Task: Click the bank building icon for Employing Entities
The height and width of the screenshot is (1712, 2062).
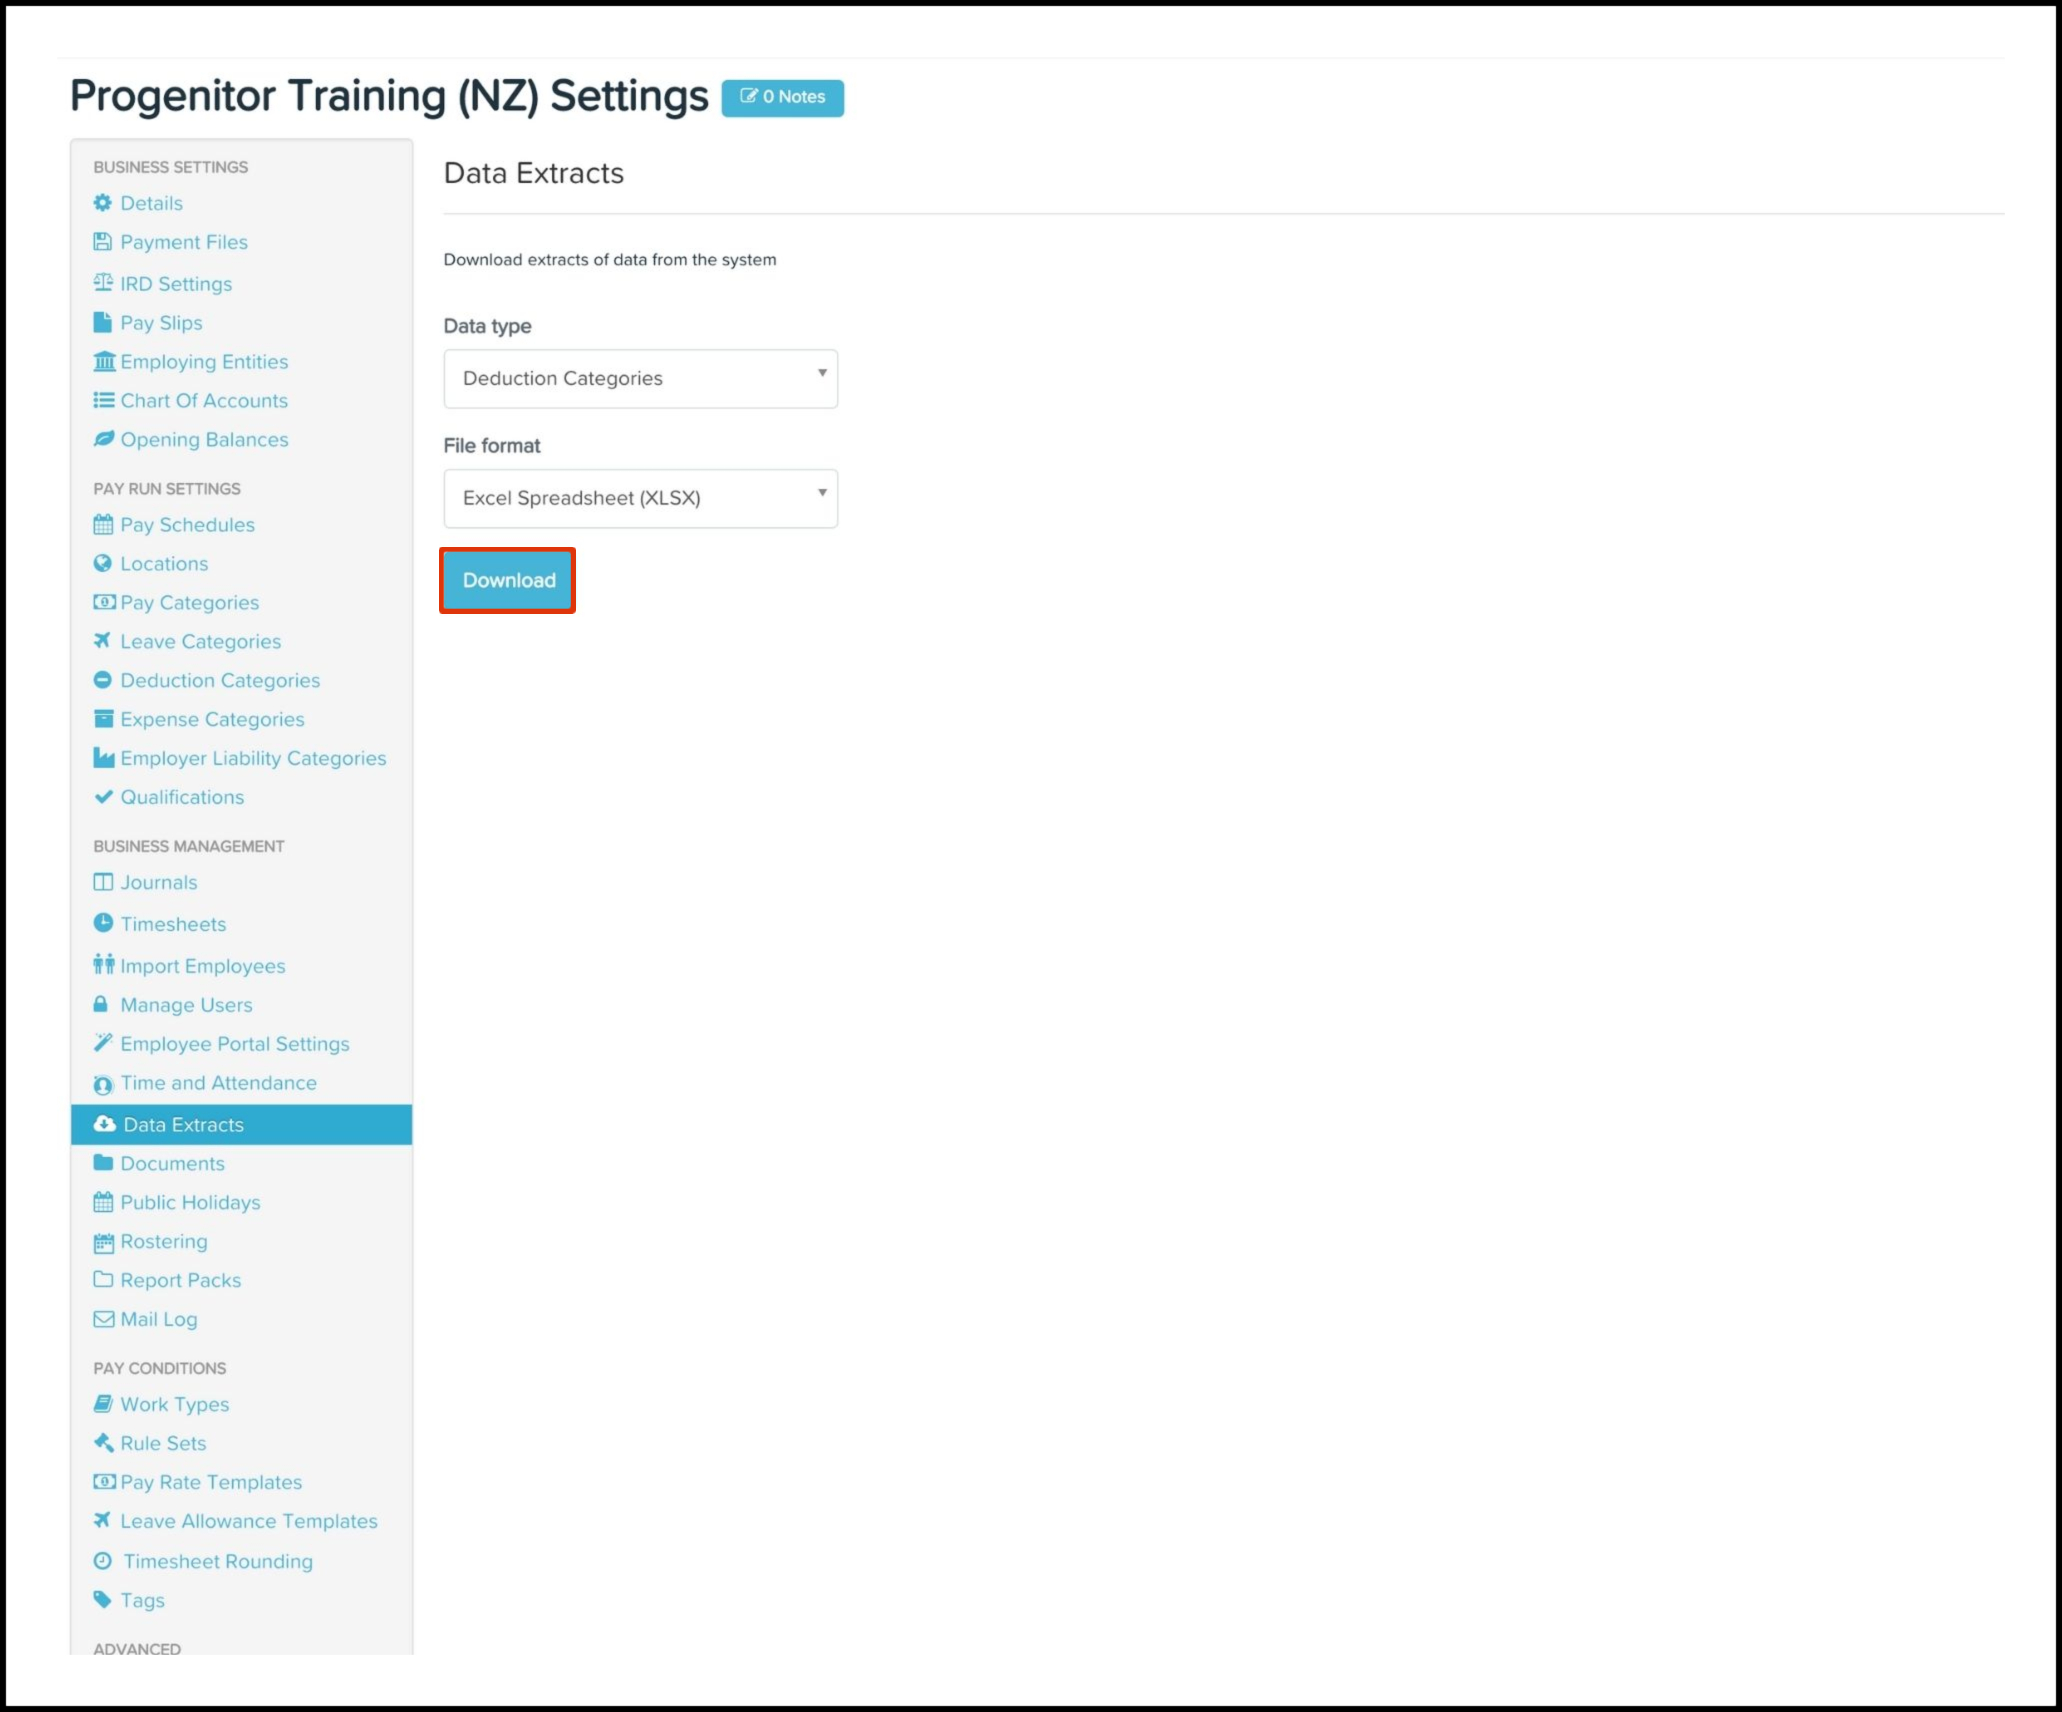Action: (x=104, y=361)
